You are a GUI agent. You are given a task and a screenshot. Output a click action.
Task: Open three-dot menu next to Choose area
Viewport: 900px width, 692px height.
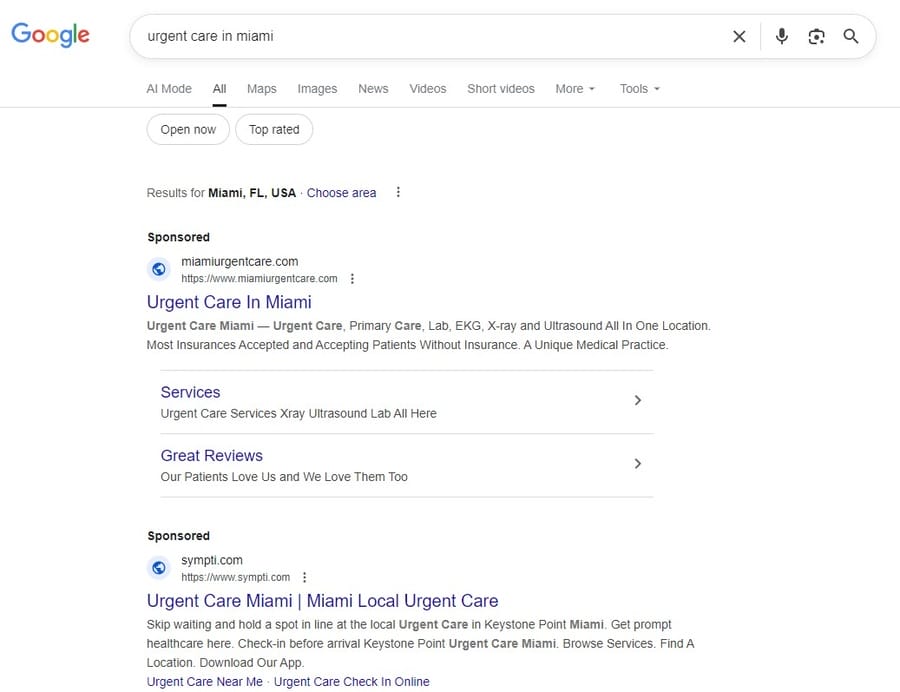[x=398, y=192]
